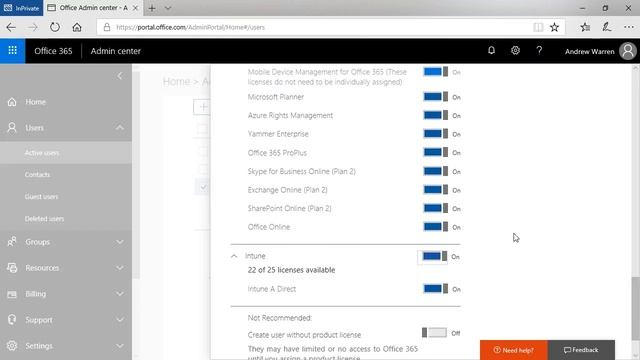The image size is (640, 360).
Task: Click the Admin center header link
Action: [x=116, y=51]
